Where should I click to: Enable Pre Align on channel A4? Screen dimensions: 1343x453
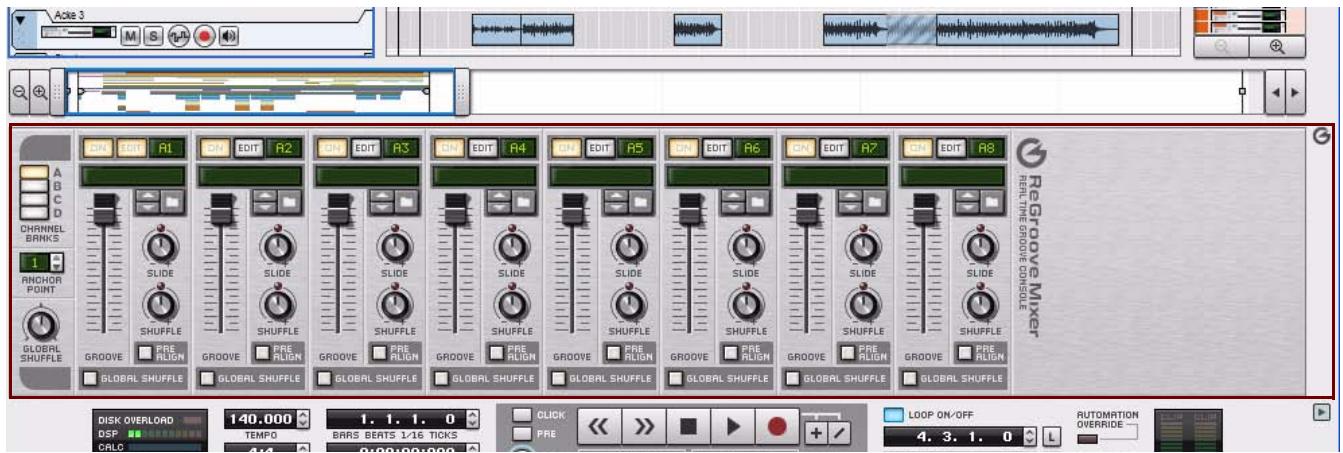(495, 352)
